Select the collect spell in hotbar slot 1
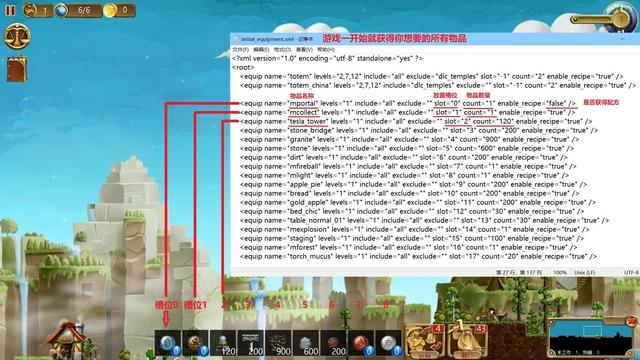The width and height of the screenshot is (640, 360). click(x=196, y=343)
